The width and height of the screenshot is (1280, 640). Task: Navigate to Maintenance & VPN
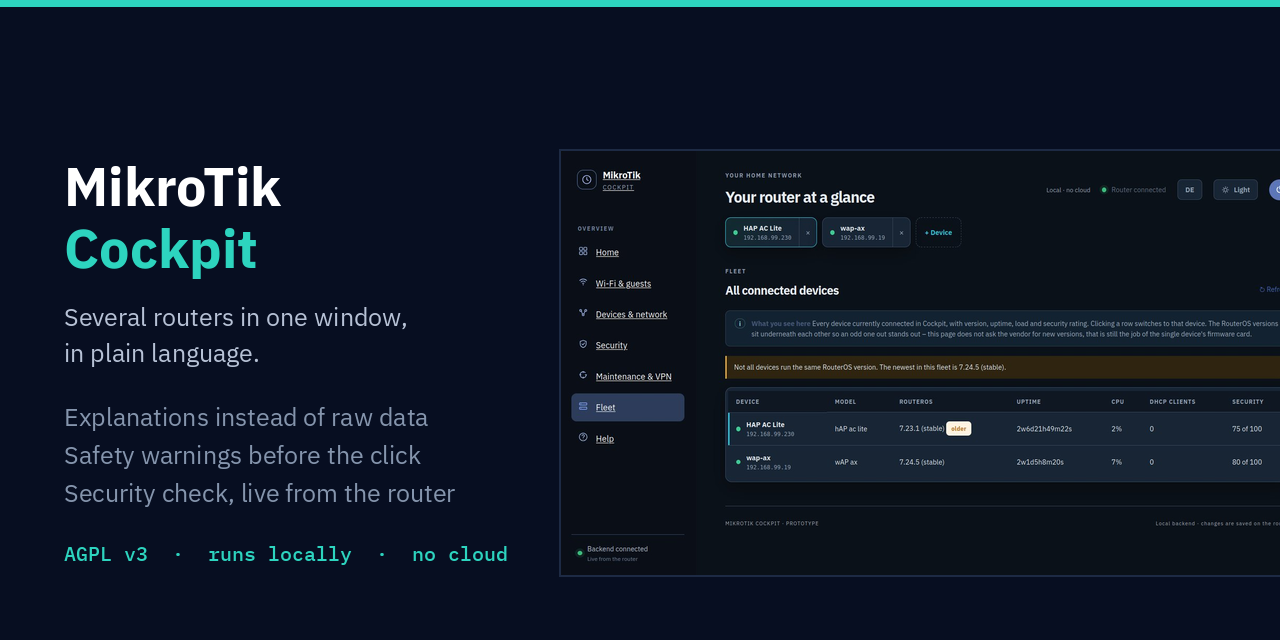tap(633, 377)
